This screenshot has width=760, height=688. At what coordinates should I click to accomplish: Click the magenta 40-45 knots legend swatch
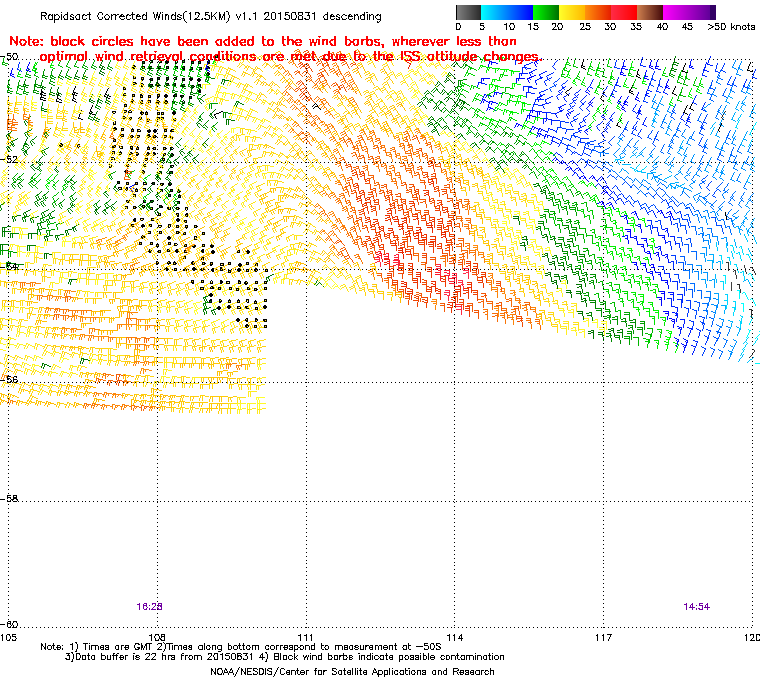[x=676, y=12]
